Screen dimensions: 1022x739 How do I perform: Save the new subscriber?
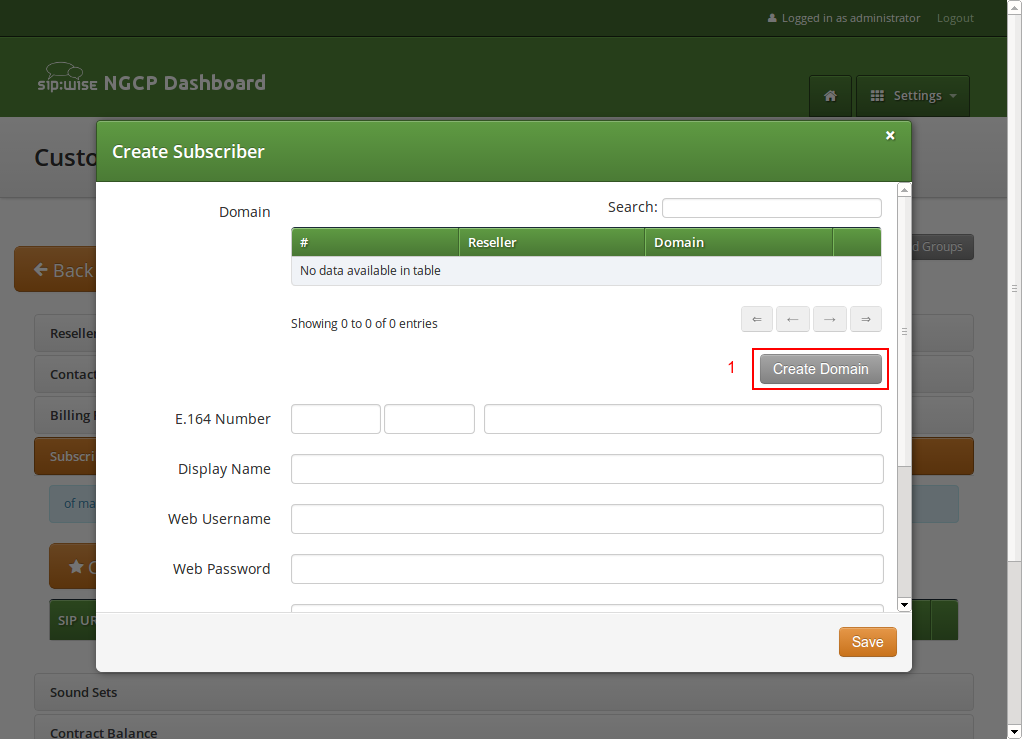click(866, 642)
